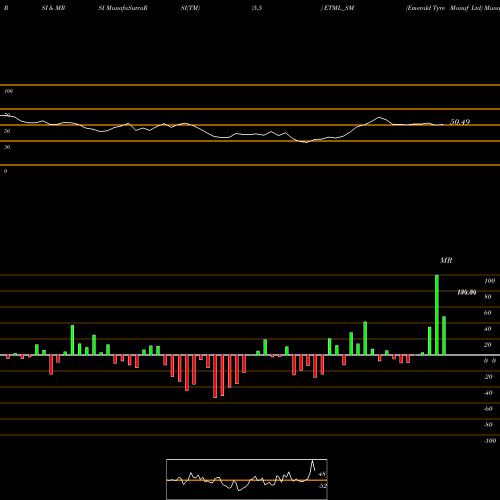Click the "SI(TM)" header label
500x500 pixels.
[190, 8]
